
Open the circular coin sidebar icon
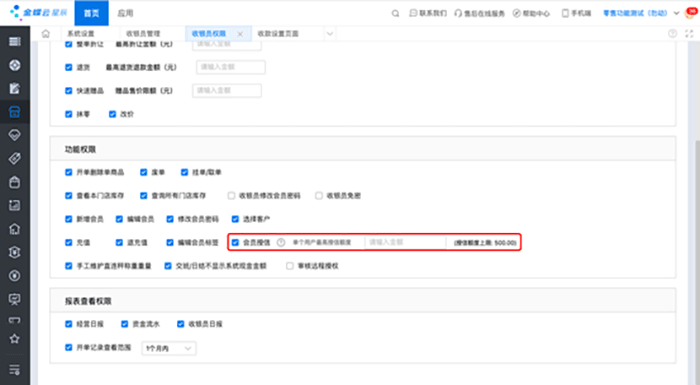(x=14, y=276)
